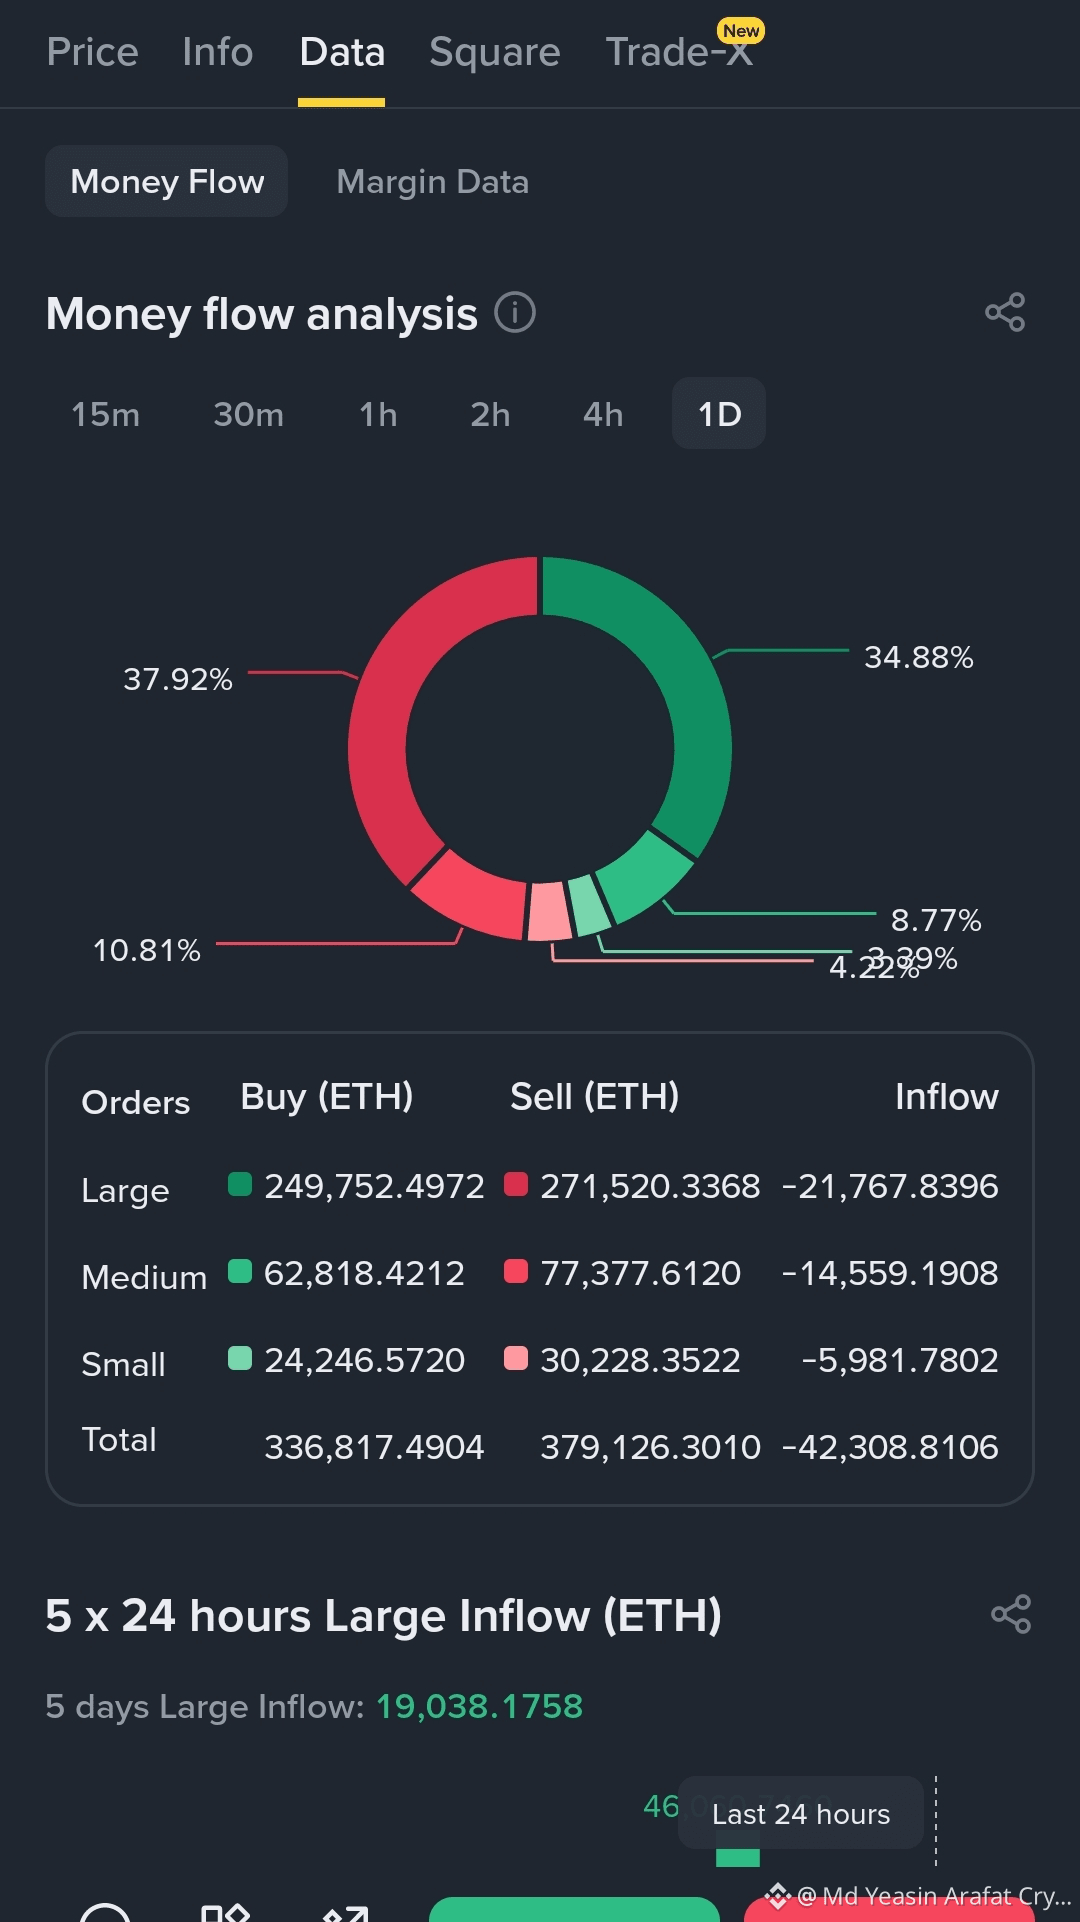1080x1922 pixels.
Task: Share the Money flow analysis chart
Action: point(1005,312)
